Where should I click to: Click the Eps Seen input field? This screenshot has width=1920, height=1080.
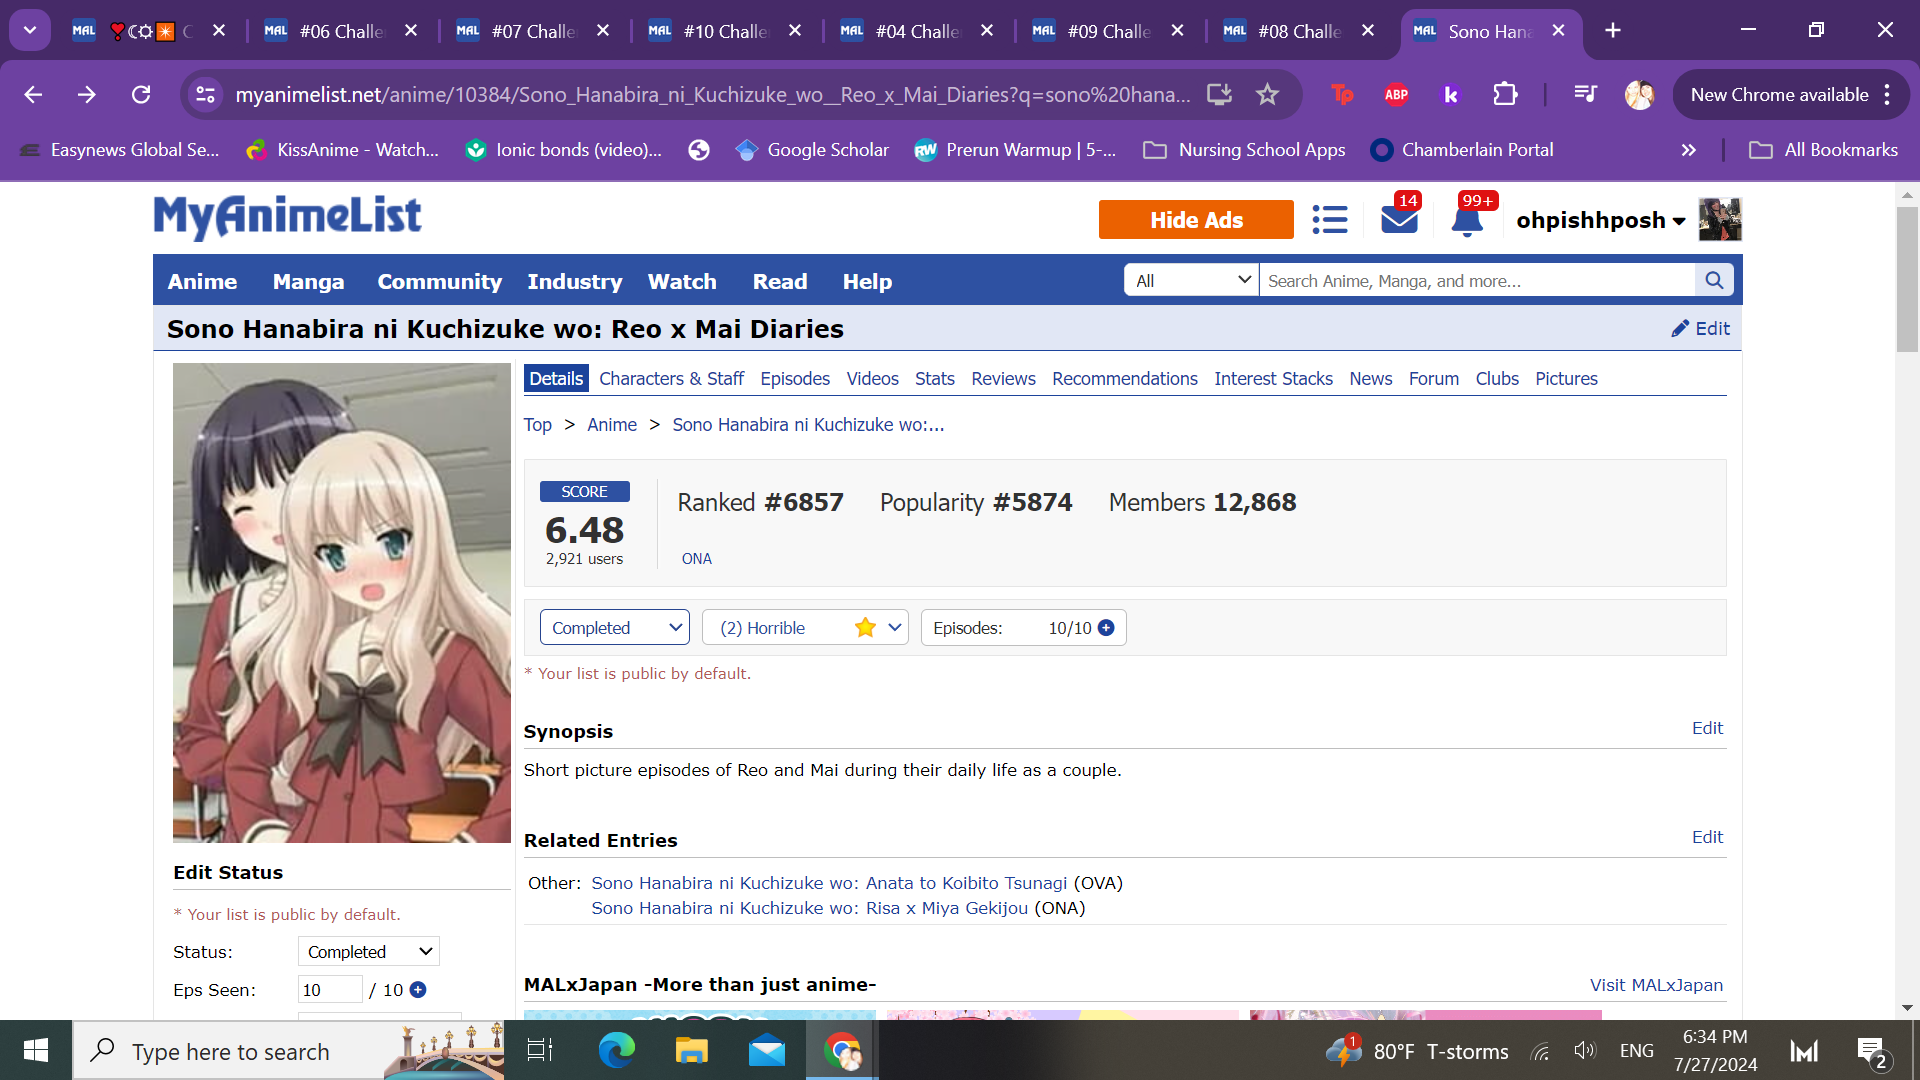(330, 989)
